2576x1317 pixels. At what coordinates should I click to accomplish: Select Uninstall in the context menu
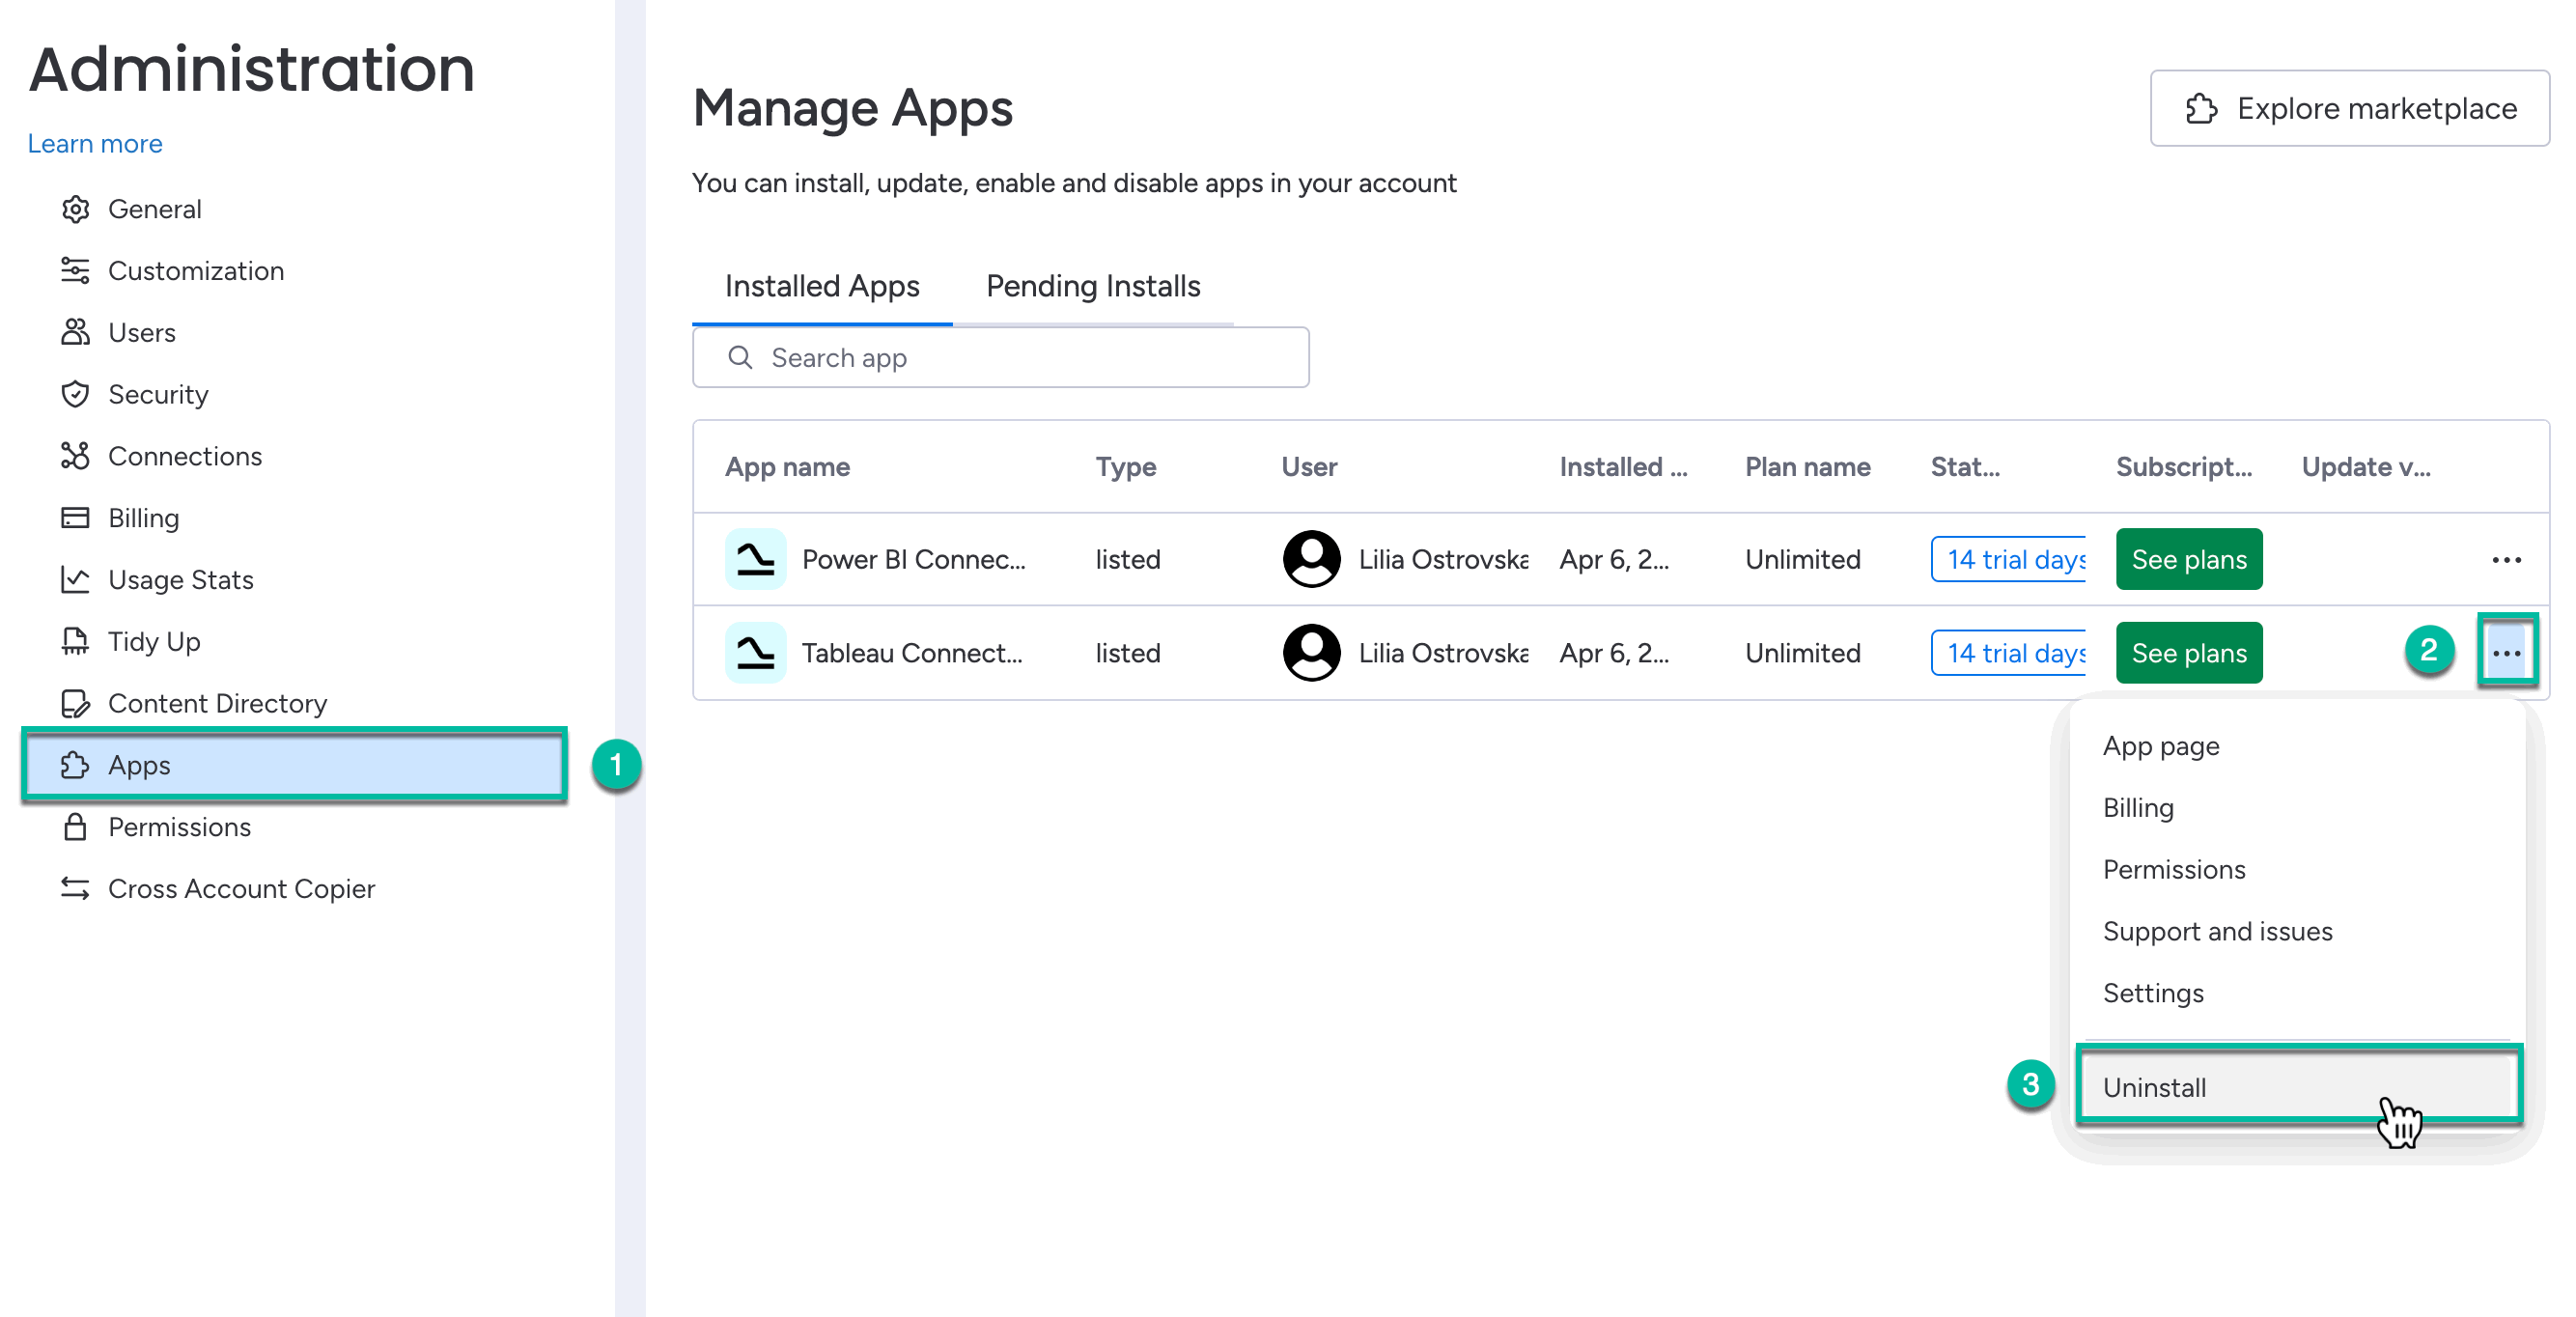(2155, 1088)
